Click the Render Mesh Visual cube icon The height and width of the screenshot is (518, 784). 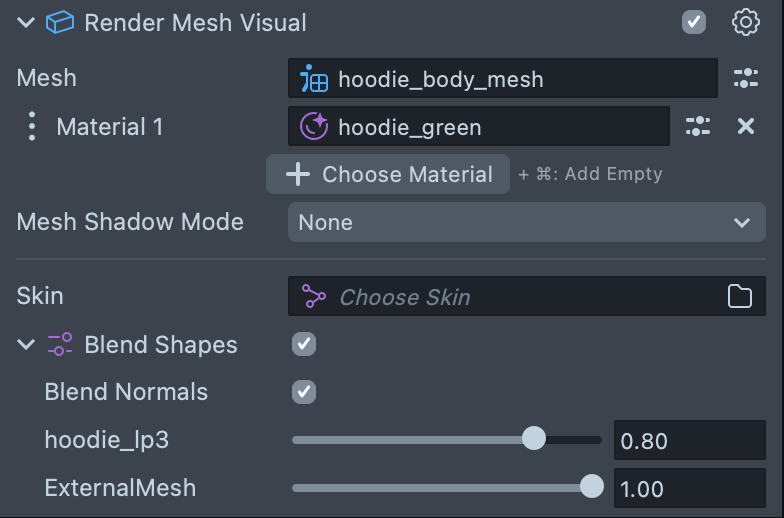[60, 22]
